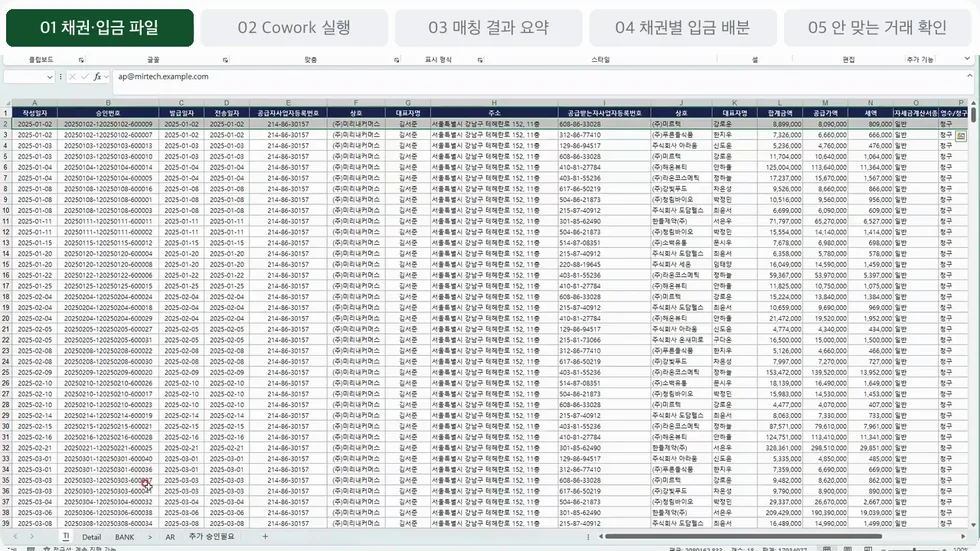980x551 pixels.
Task: Click the horizontal scrollbar left arrow
Action: coord(601,537)
